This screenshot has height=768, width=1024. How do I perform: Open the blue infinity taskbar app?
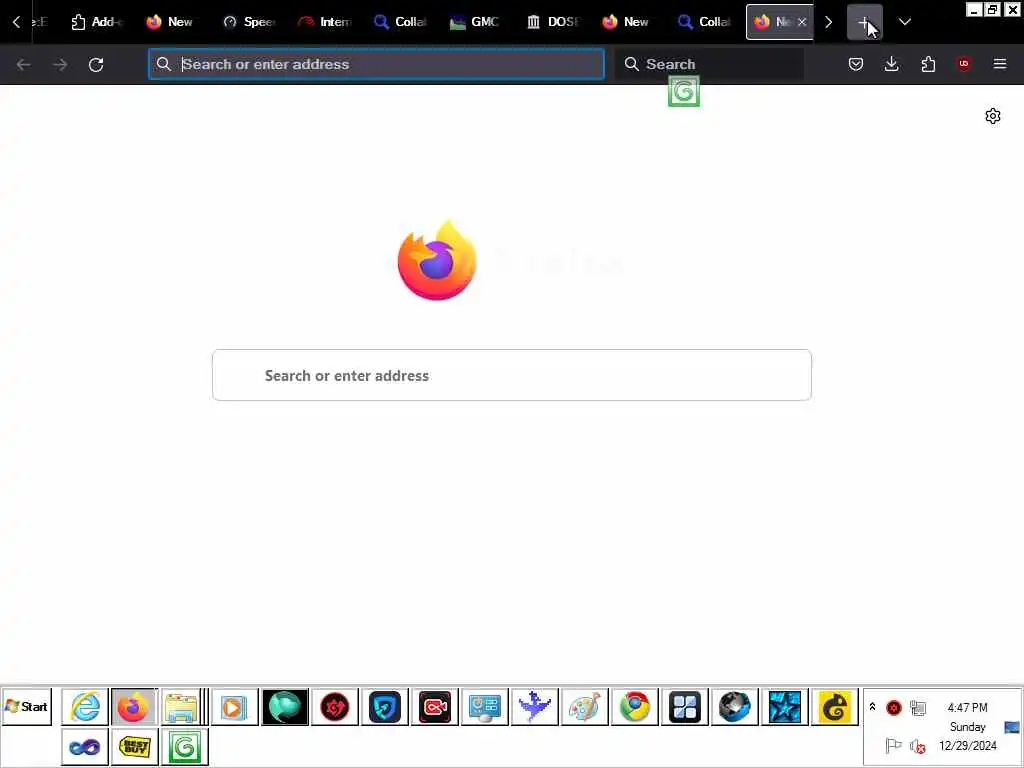tap(85, 746)
